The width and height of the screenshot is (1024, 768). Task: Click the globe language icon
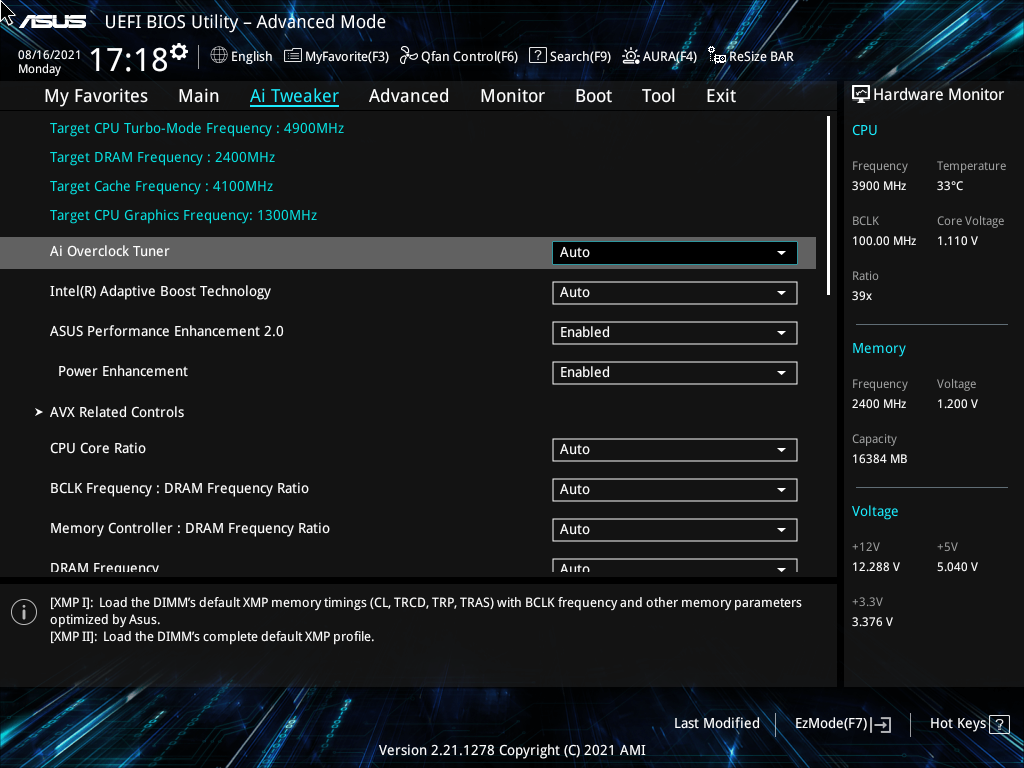coord(219,56)
